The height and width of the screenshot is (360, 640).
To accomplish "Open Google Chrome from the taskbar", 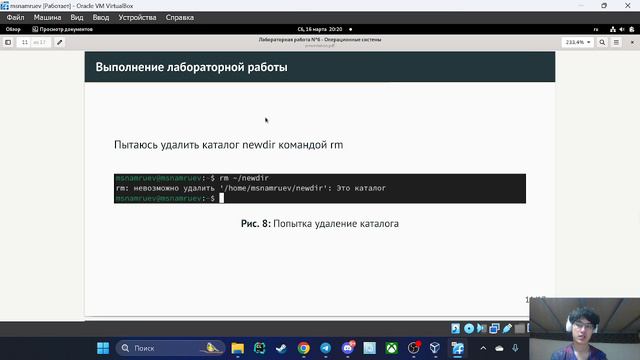I will 303,348.
